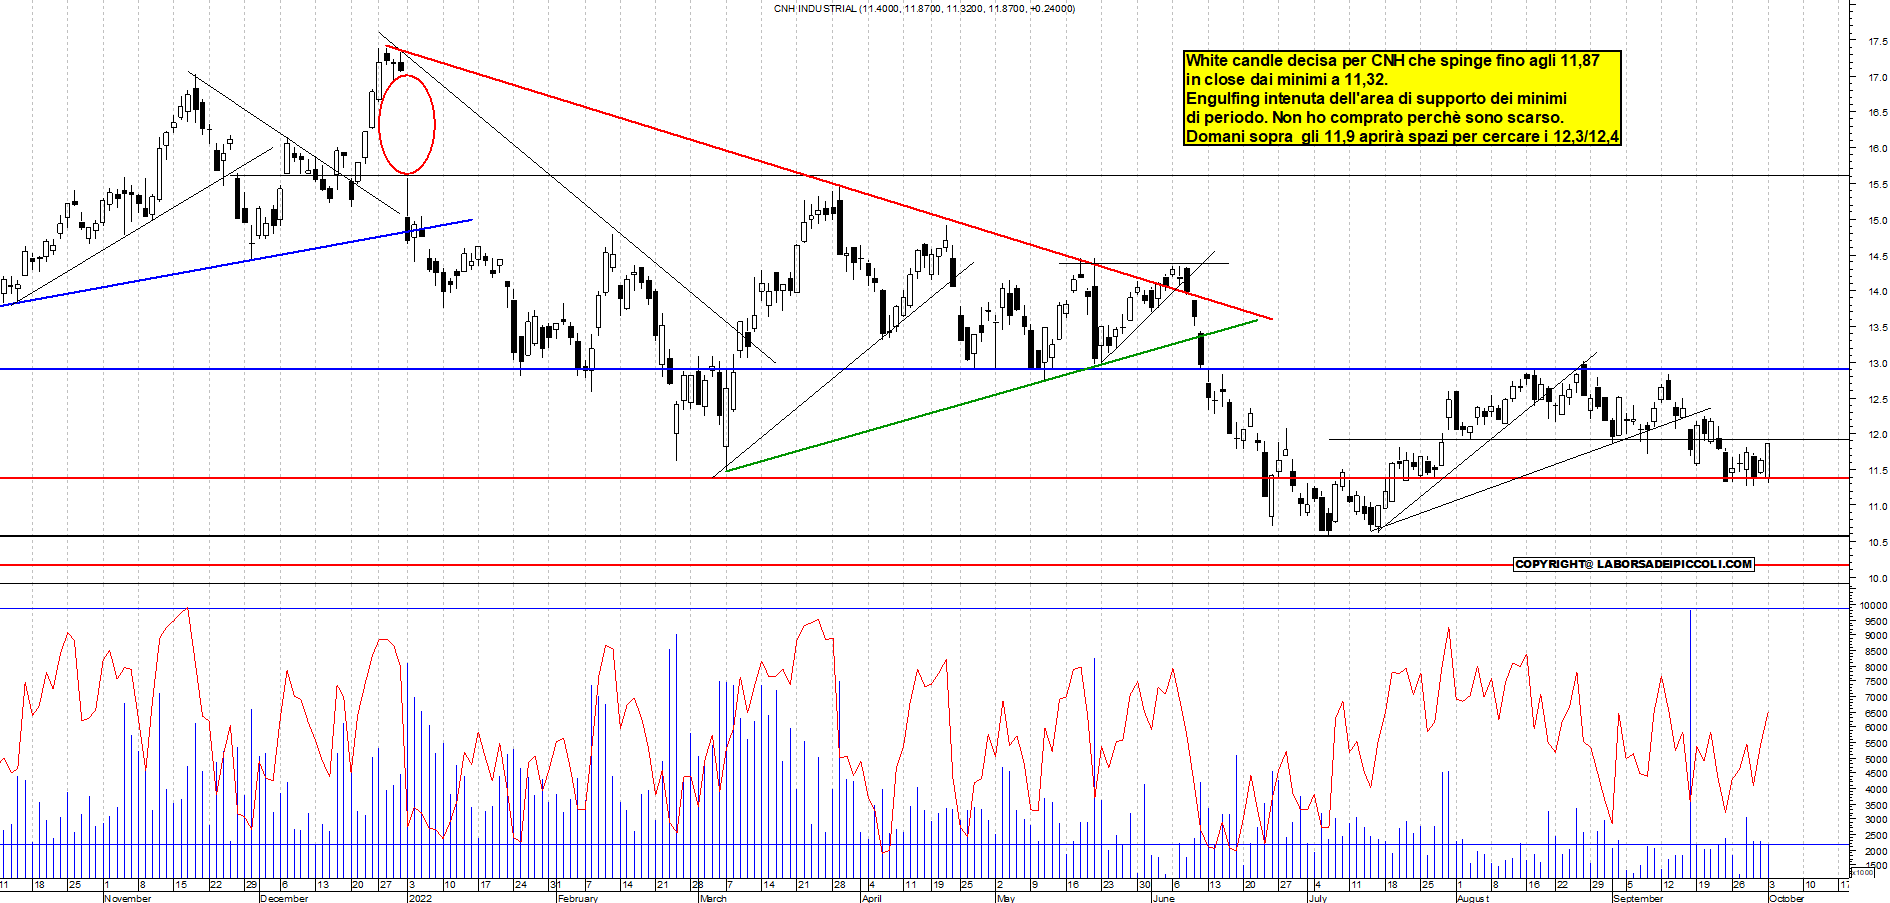This screenshot has height=903, width=1890.
Task: Click the CNH INDUSTRIAL chart title text
Action: tap(925, 8)
